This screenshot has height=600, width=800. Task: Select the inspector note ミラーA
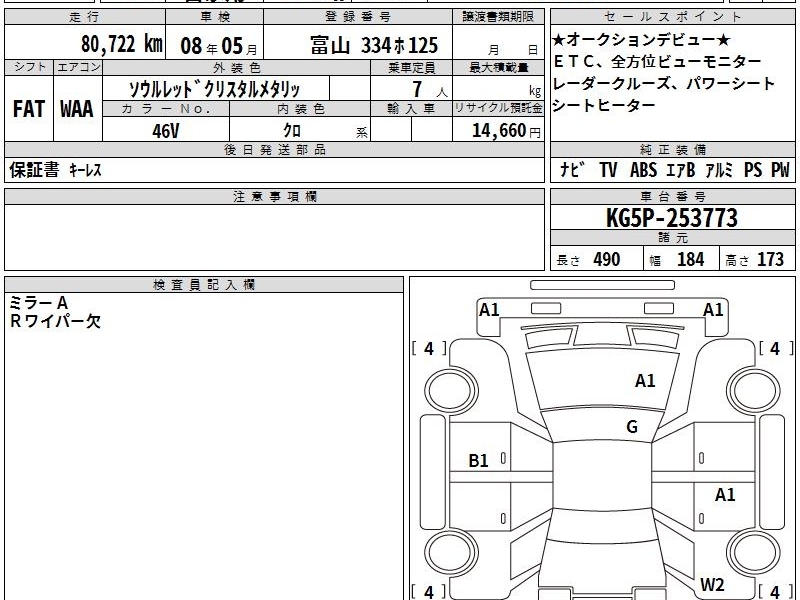[39, 303]
